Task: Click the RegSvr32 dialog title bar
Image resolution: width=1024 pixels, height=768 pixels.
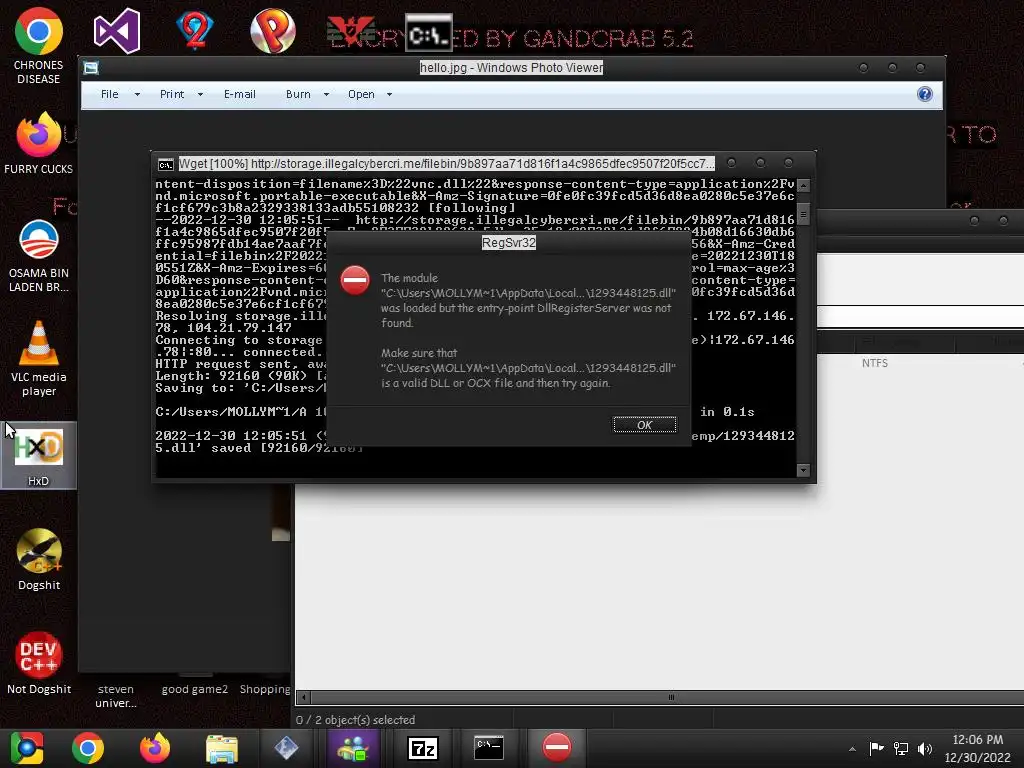Action: click(508, 242)
